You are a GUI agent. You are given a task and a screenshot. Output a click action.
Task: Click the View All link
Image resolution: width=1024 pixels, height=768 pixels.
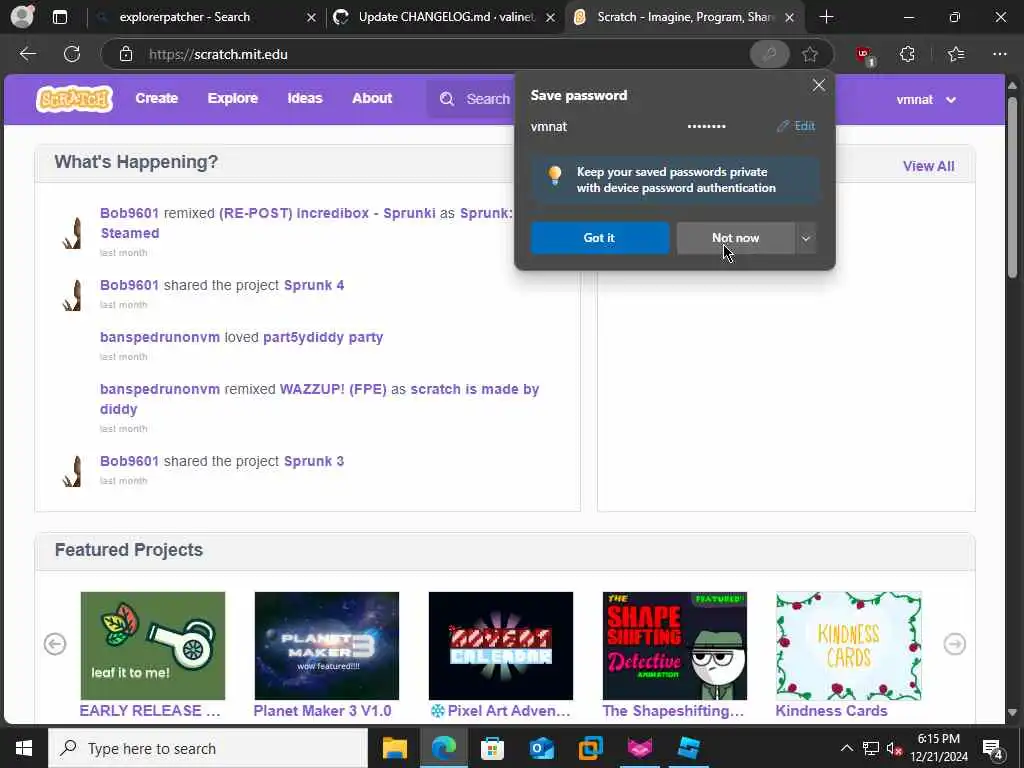coord(928,167)
